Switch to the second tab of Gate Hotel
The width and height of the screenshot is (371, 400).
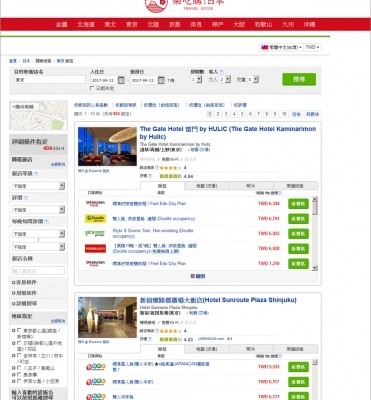pyautogui.click(x=207, y=186)
